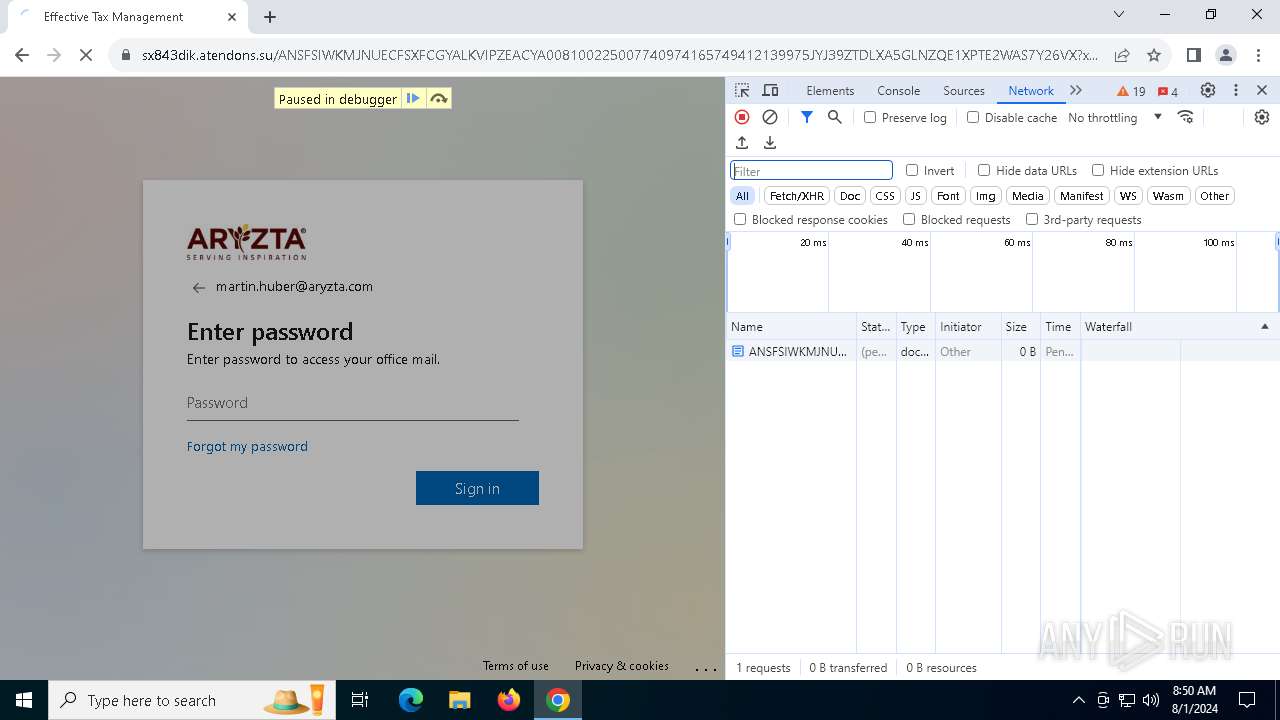Show the 4 errors indicator
This screenshot has height=720, width=1280.
pyautogui.click(x=1168, y=91)
